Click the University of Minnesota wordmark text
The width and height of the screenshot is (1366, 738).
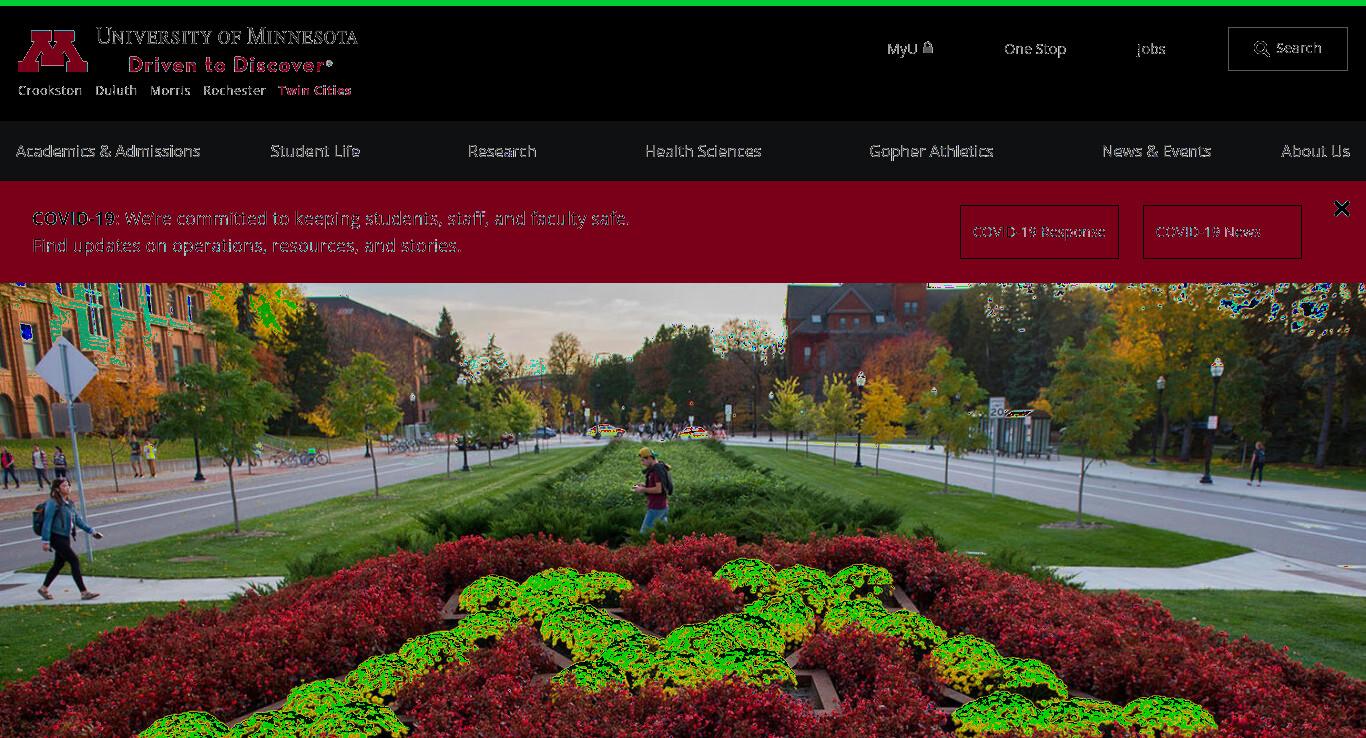[x=227, y=37]
